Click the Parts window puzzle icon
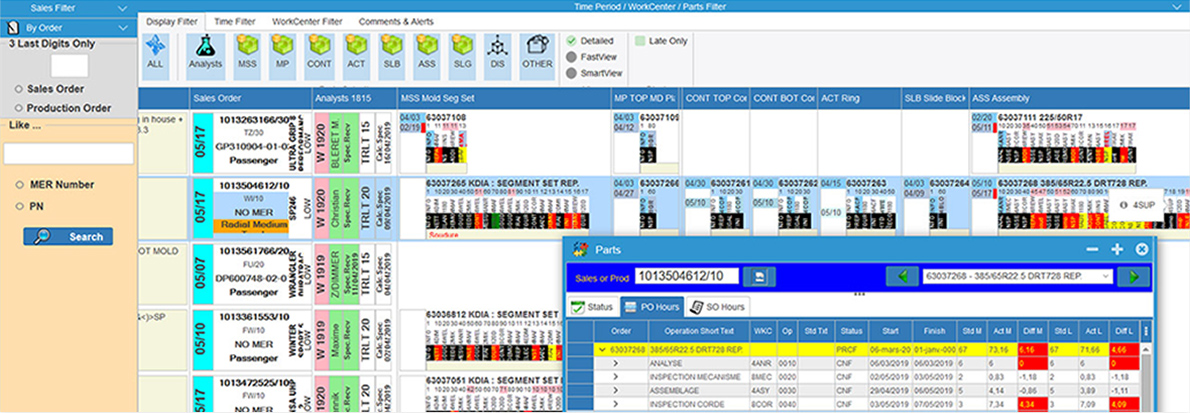Image resolution: width=1190 pixels, height=413 pixels. click(581, 249)
